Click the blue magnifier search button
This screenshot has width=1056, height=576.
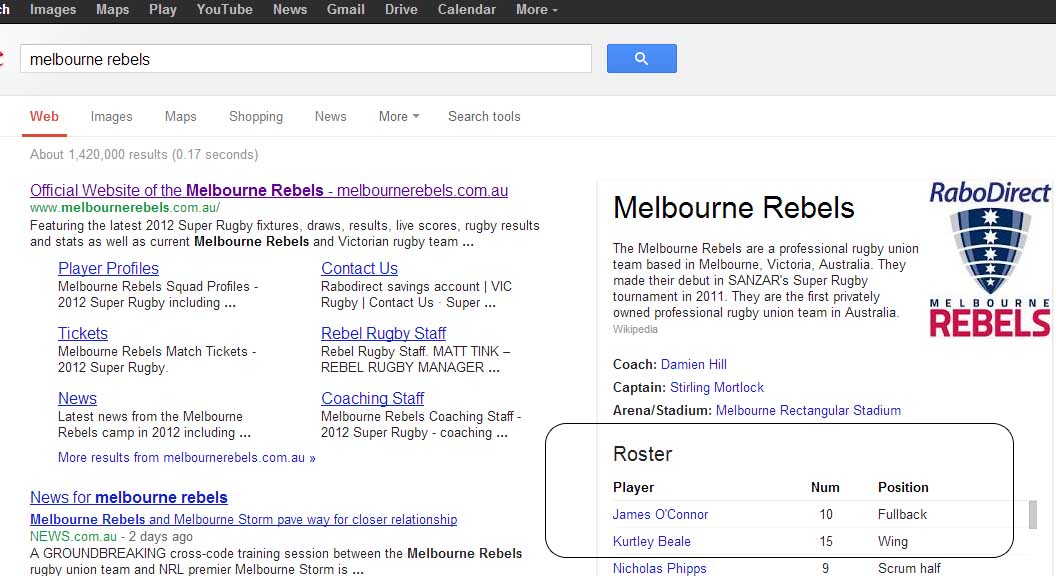coord(641,59)
